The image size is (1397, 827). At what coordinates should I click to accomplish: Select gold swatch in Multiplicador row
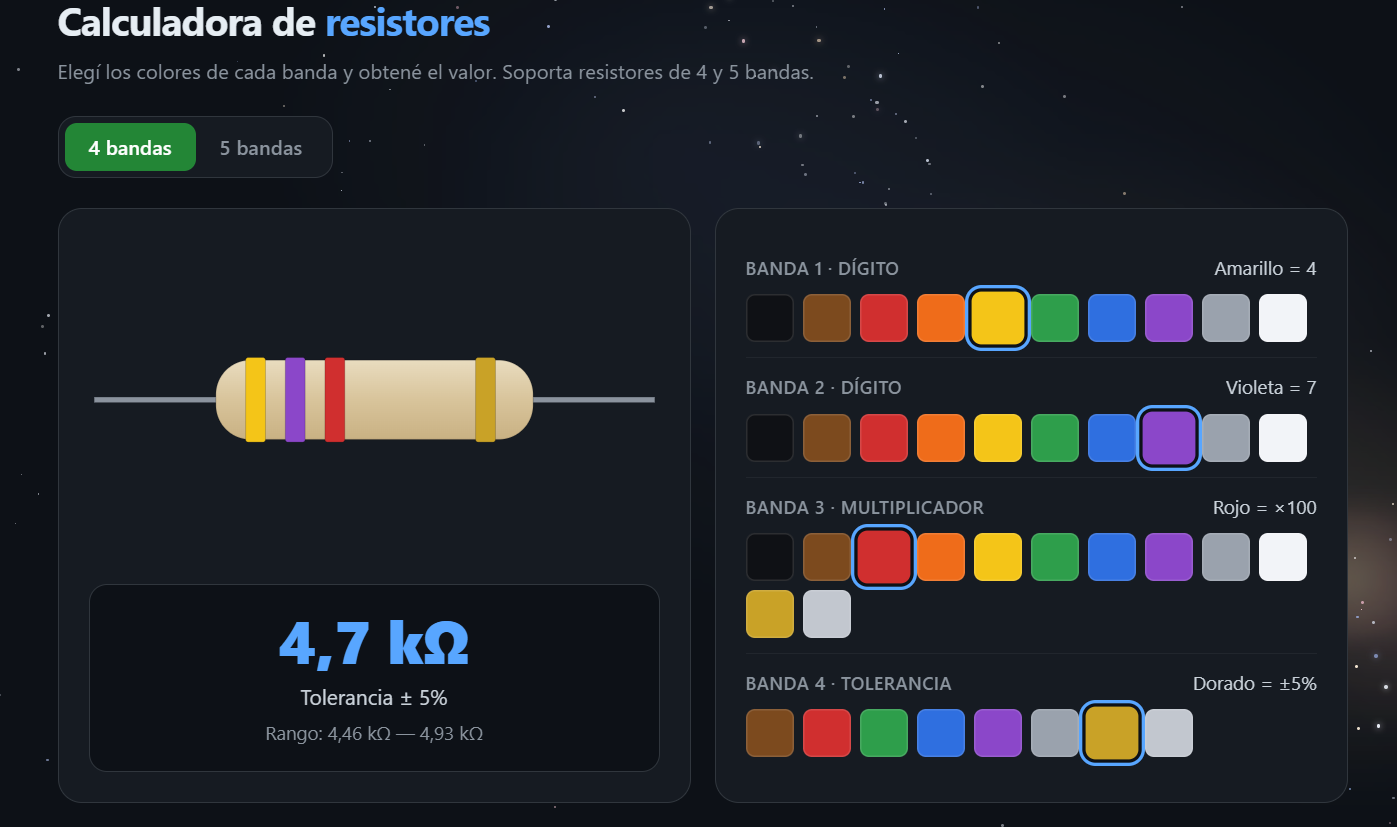[x=770, y=614]
